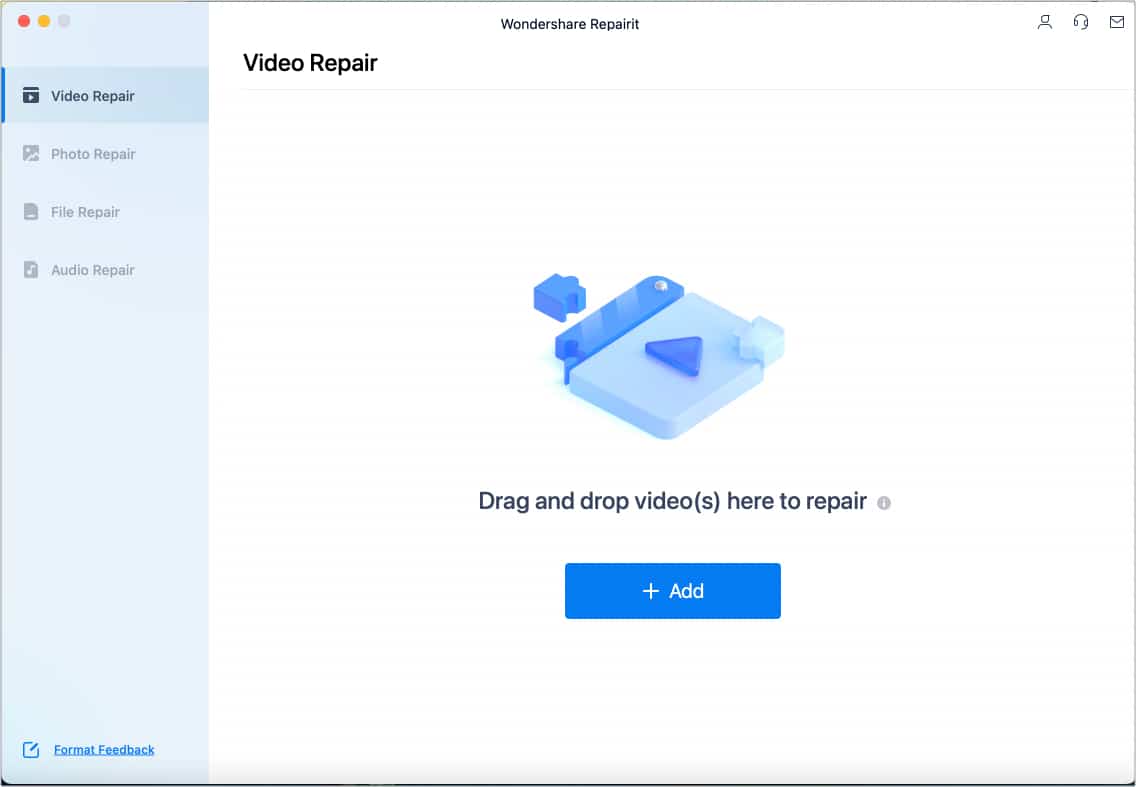Click the Audio Repair music icon
The height and width of the screenshot is (787, 1136).
point(30,269)
